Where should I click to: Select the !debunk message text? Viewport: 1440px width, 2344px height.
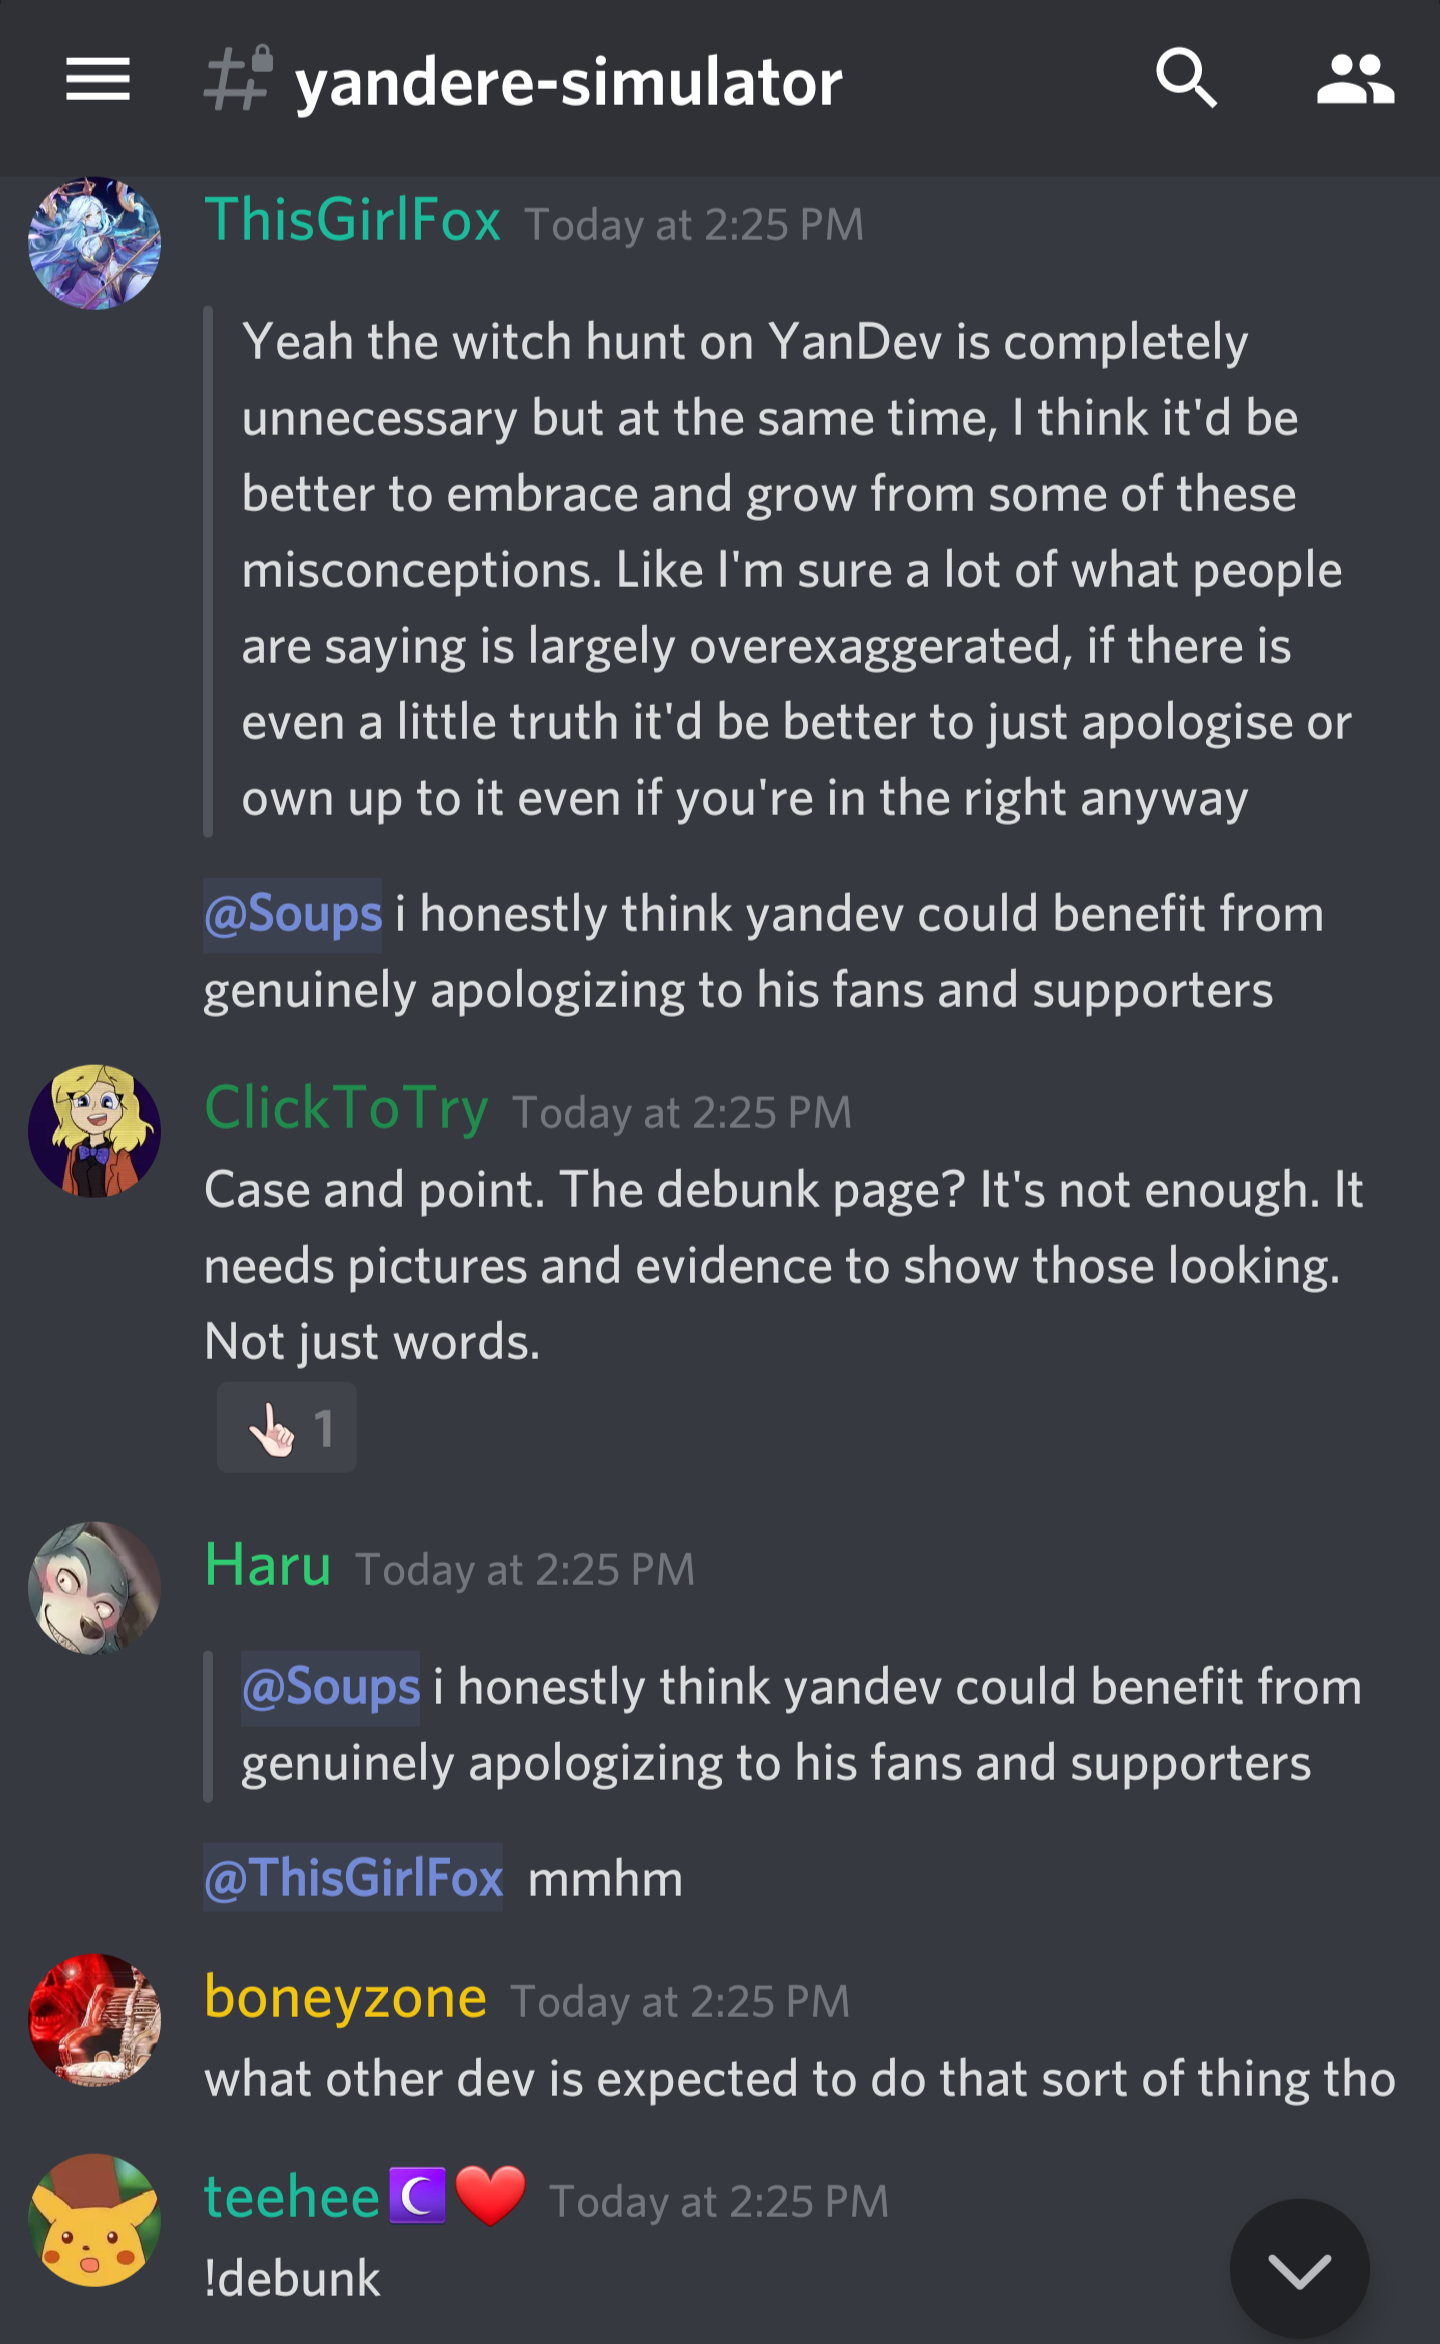[x=292, y=2280]
